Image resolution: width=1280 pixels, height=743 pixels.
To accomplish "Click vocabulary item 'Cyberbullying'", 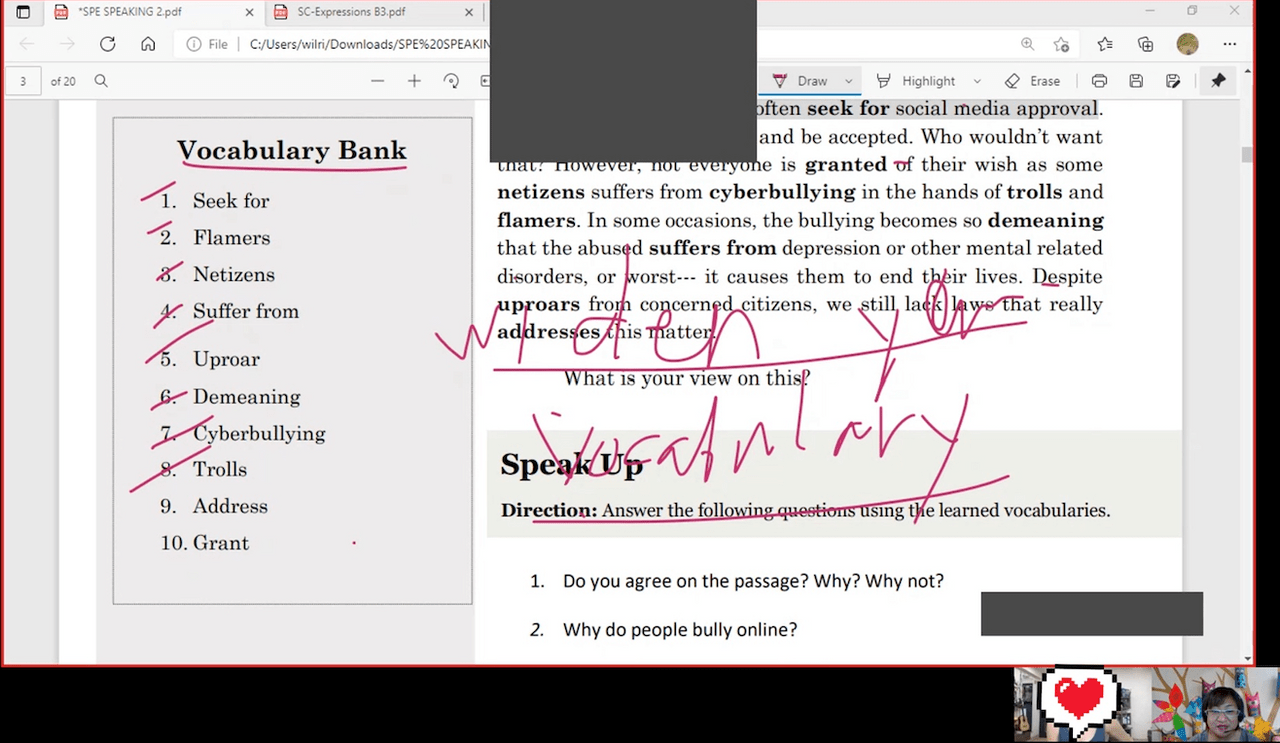I will (259, 434).
